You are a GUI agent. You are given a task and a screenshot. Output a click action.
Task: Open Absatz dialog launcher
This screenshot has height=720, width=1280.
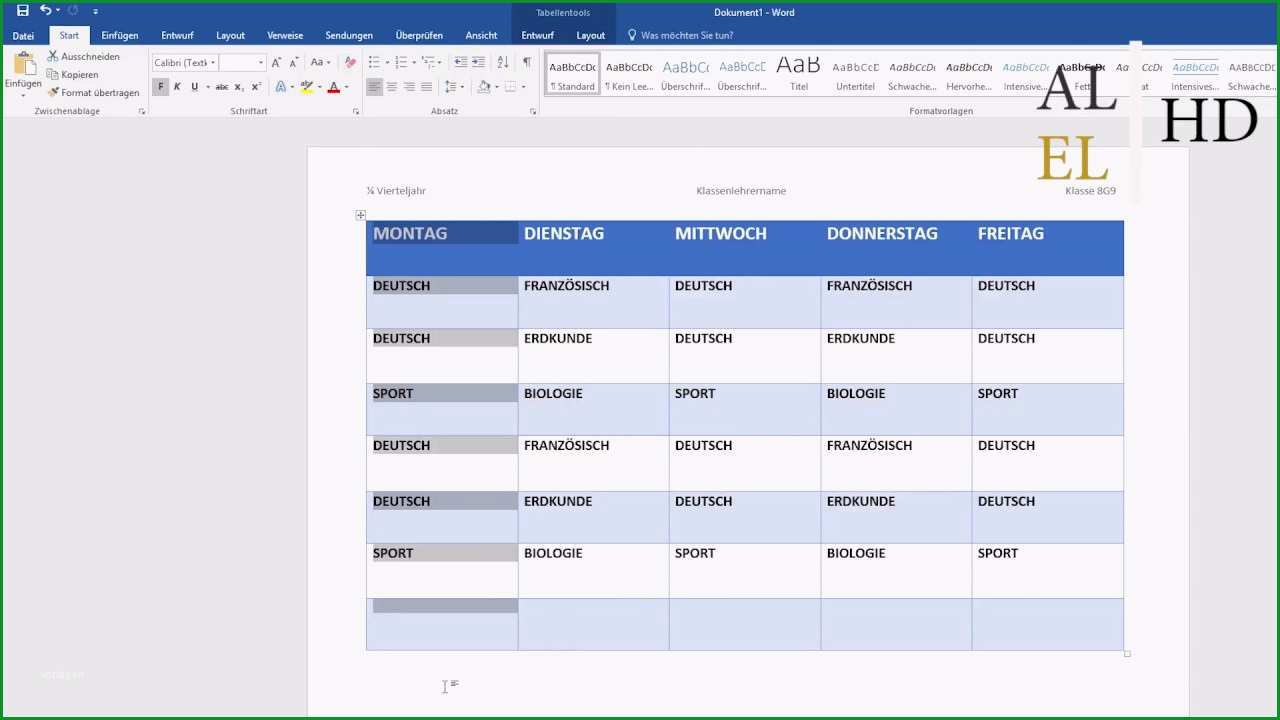coord(533,112)
